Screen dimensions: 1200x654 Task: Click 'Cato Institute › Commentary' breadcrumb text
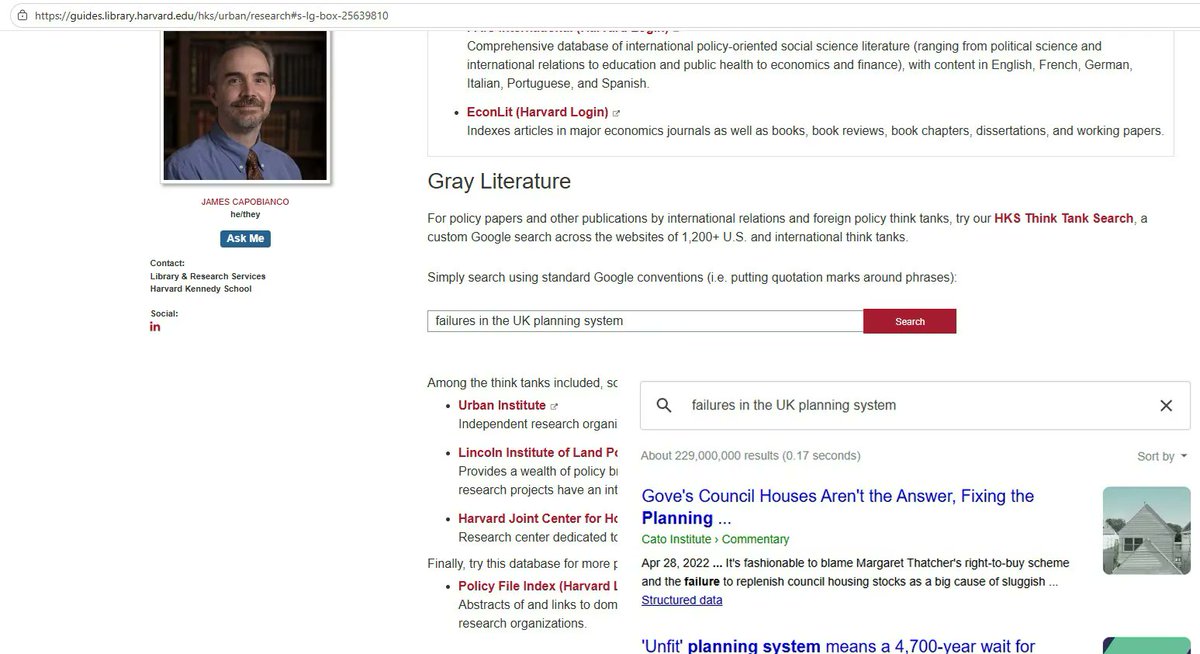point(715,539)
